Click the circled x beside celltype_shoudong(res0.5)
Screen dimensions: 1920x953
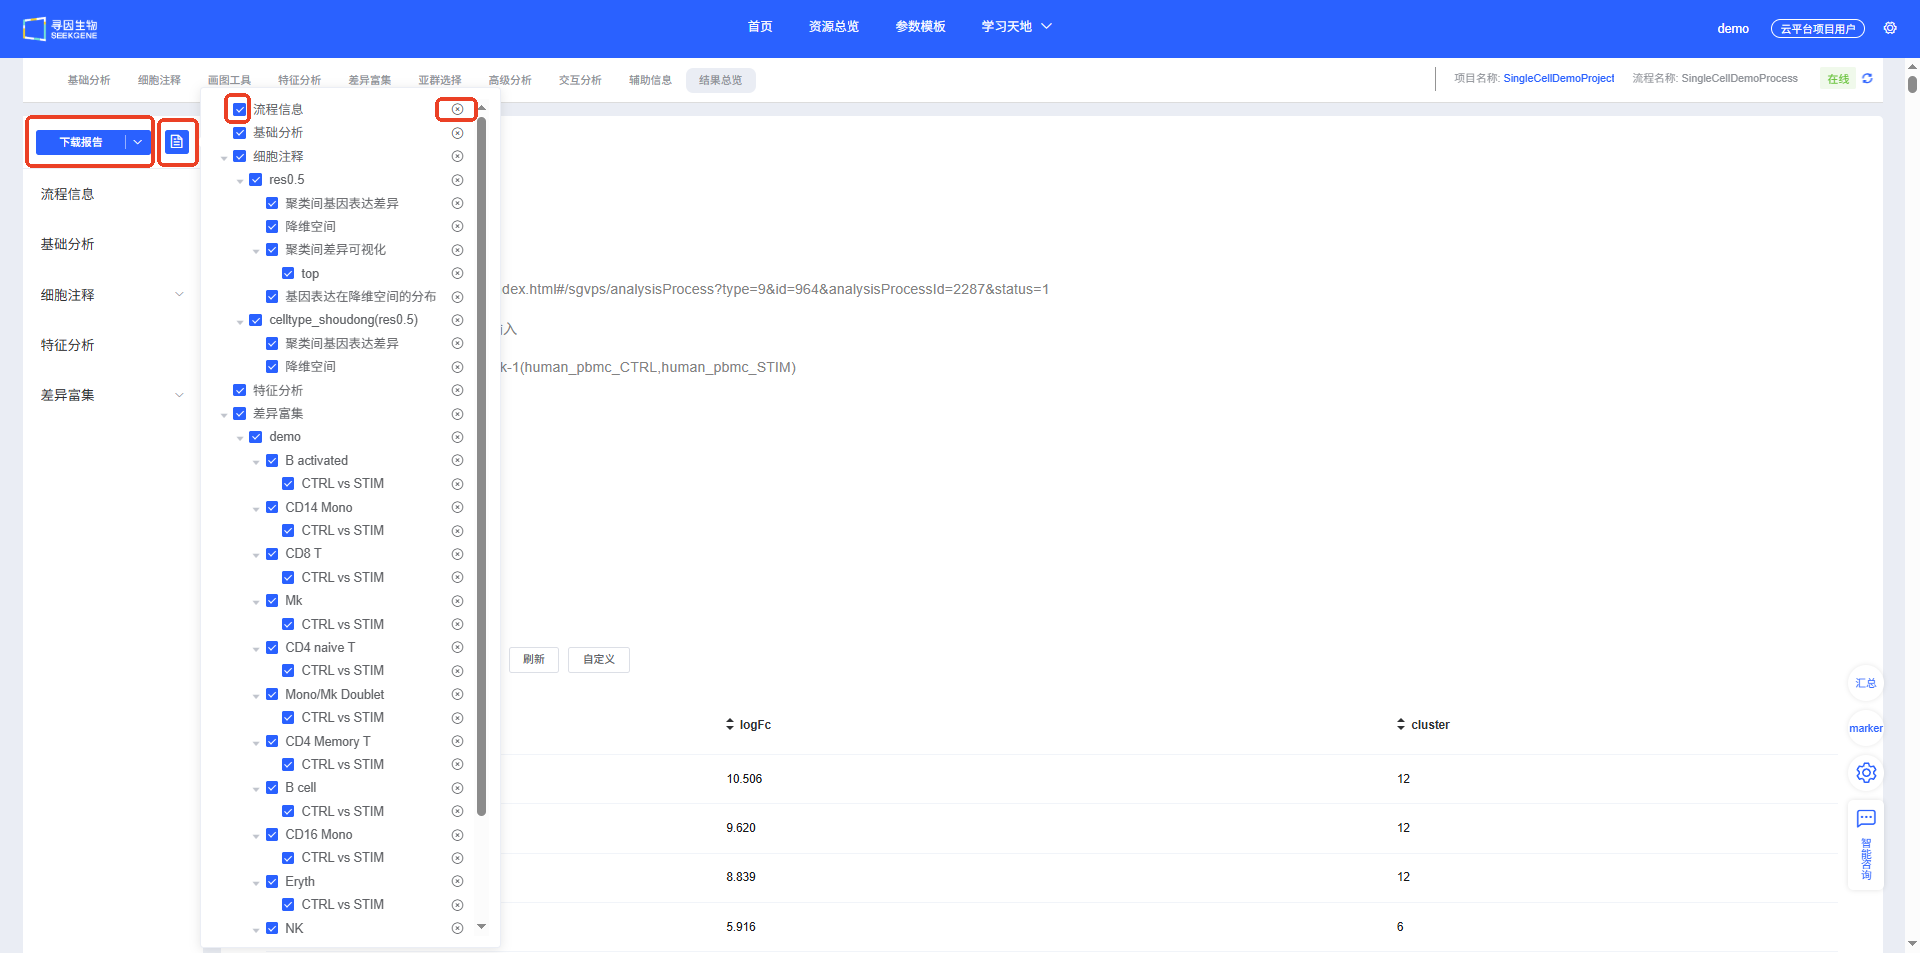point(457,320)
